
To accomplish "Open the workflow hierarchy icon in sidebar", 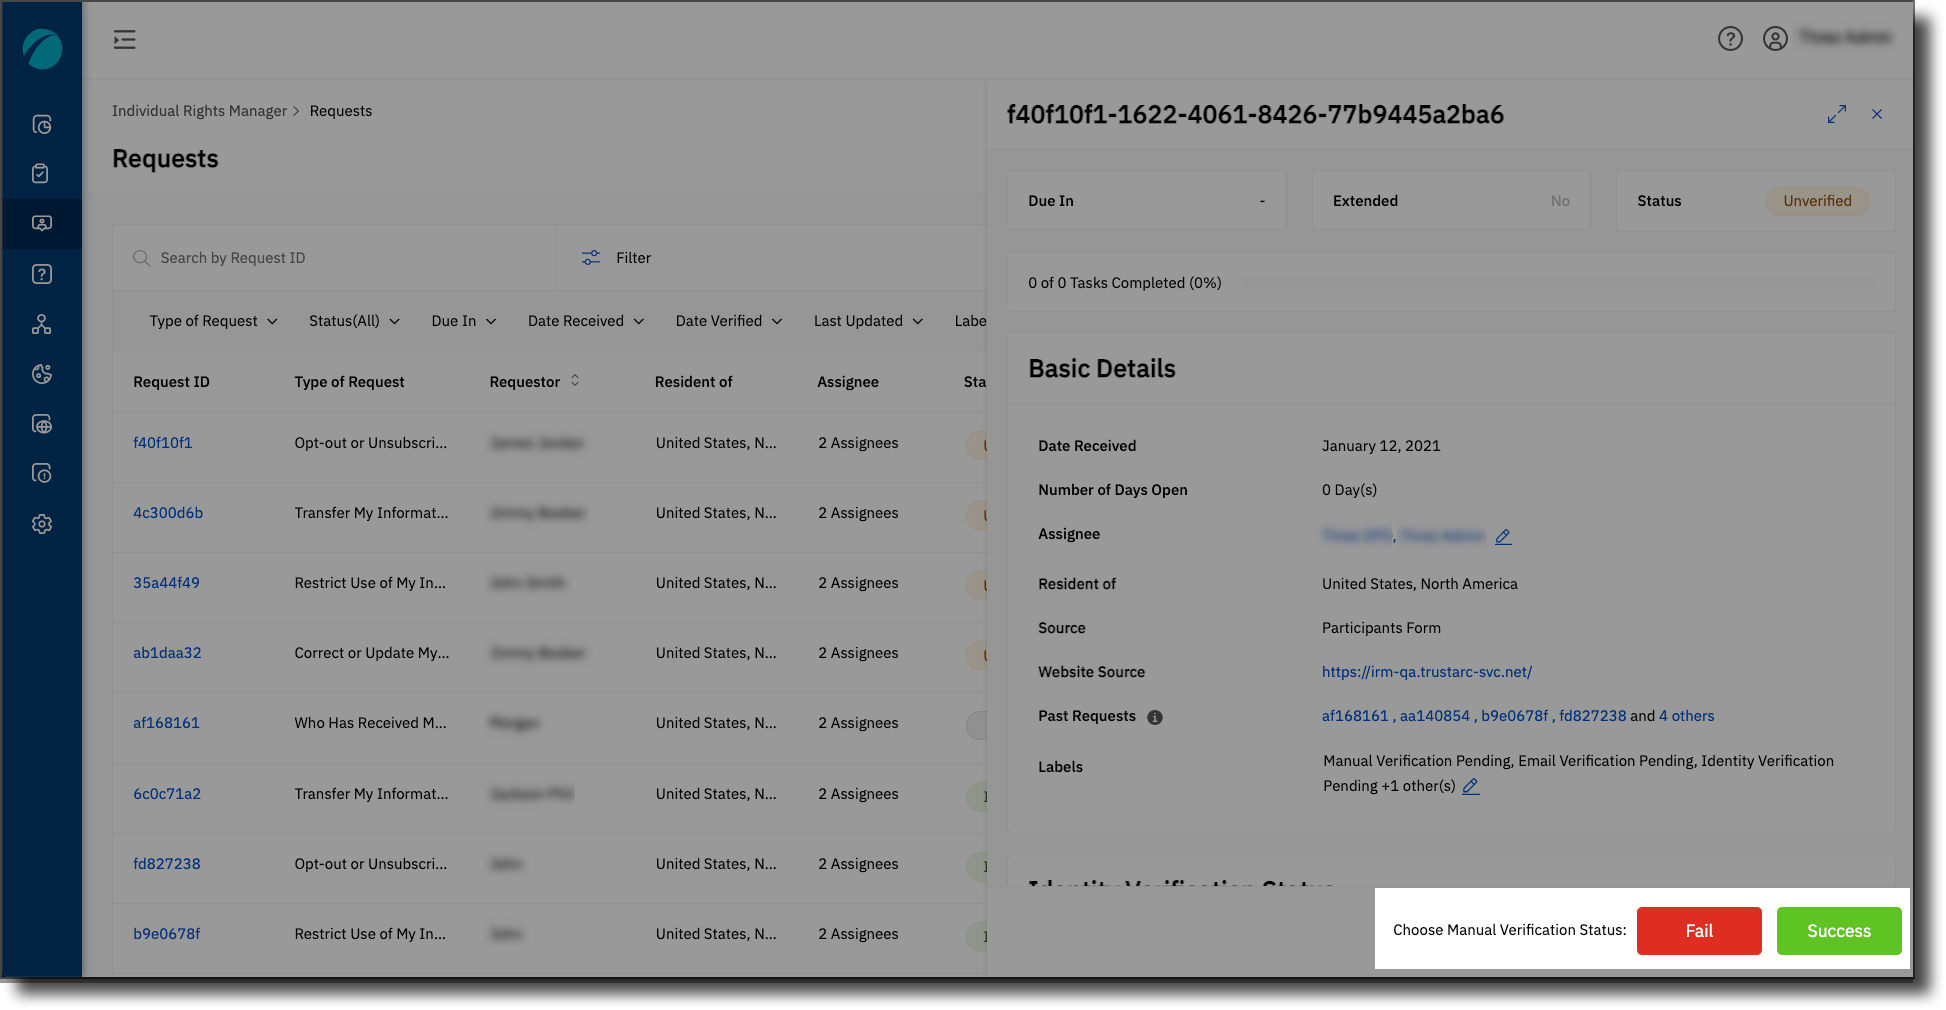I will pos(41,323).
